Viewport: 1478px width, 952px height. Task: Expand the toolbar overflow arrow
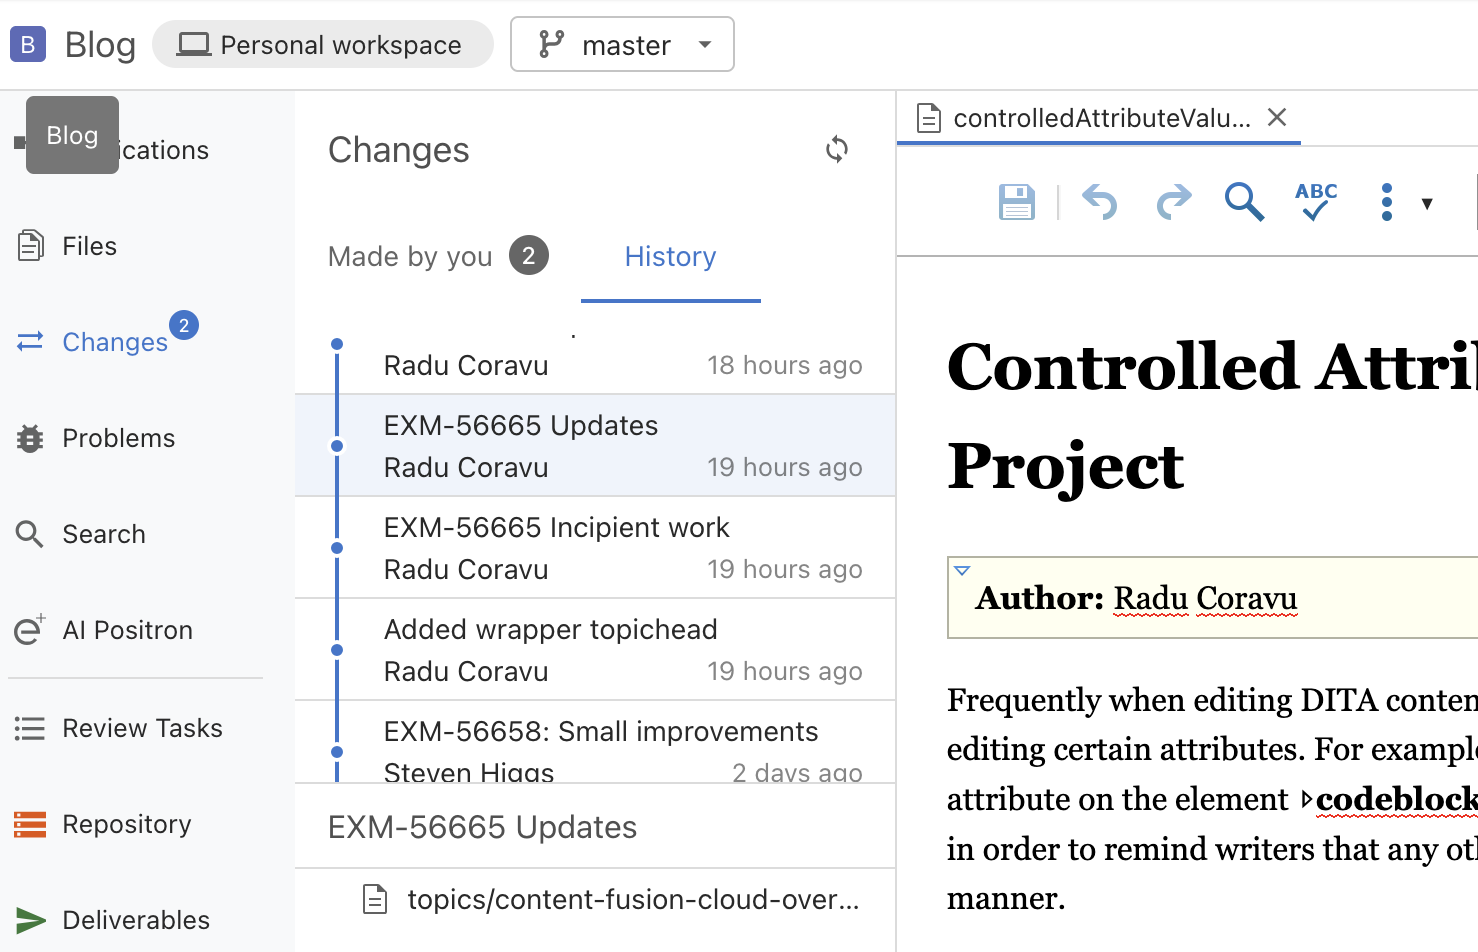pos(1427,204)
